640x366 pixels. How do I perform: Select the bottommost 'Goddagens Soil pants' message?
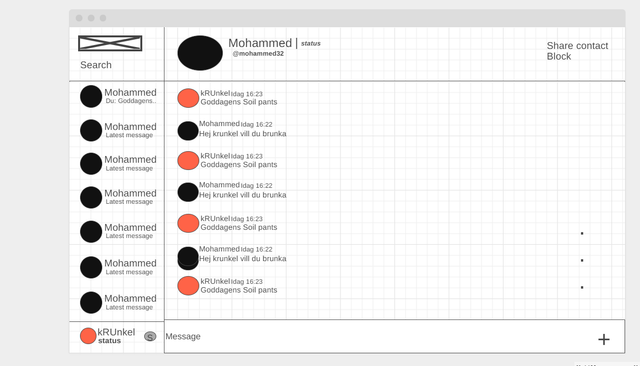239,290
